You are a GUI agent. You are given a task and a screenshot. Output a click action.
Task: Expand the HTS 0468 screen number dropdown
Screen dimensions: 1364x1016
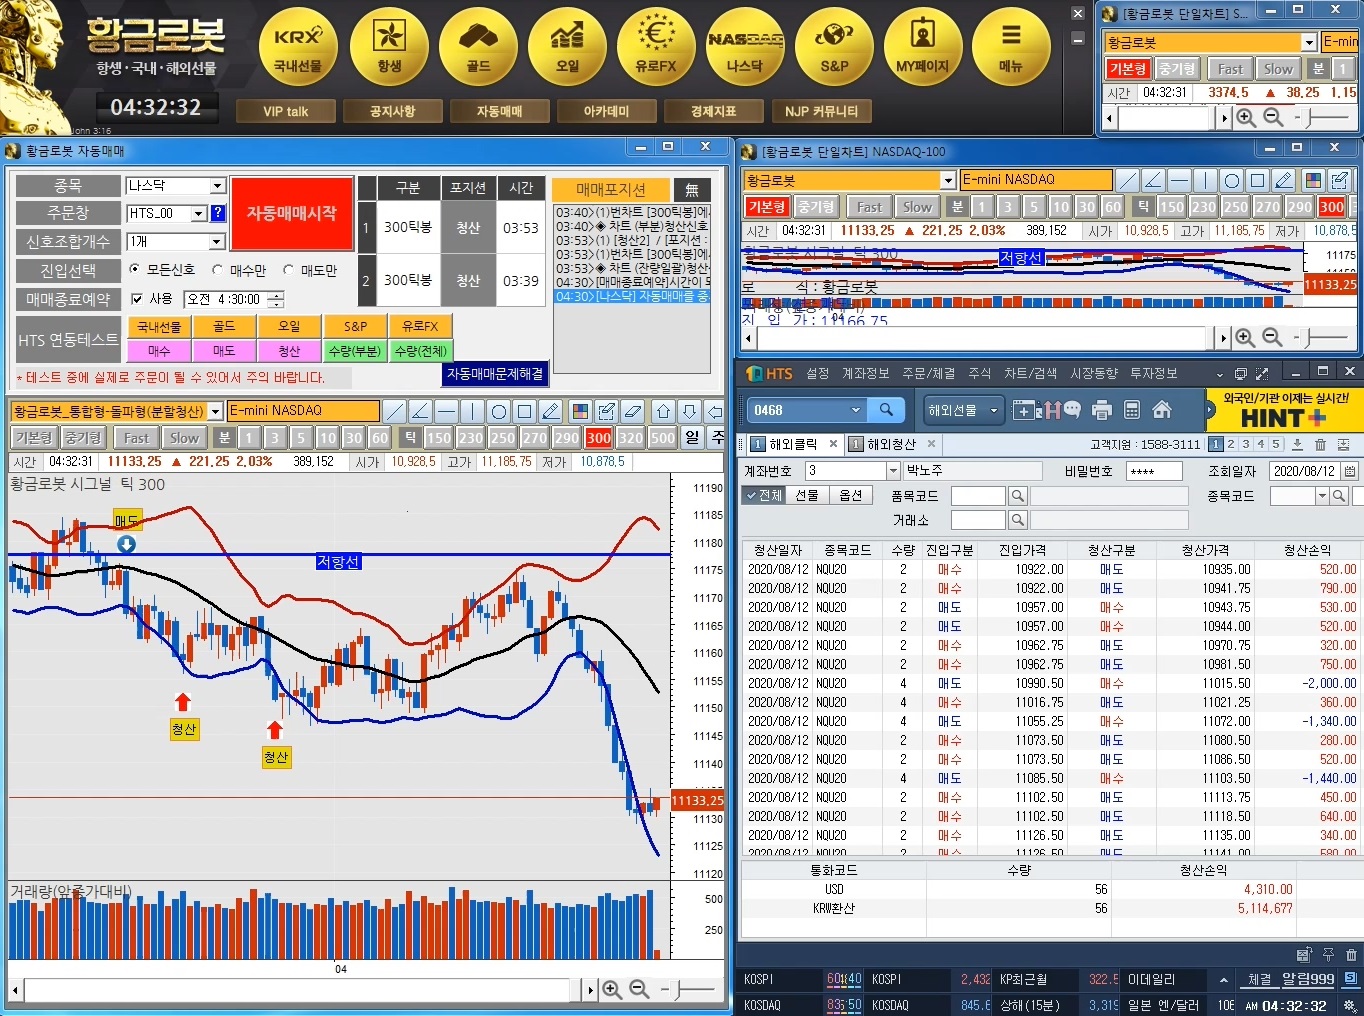tap(855, 410)
